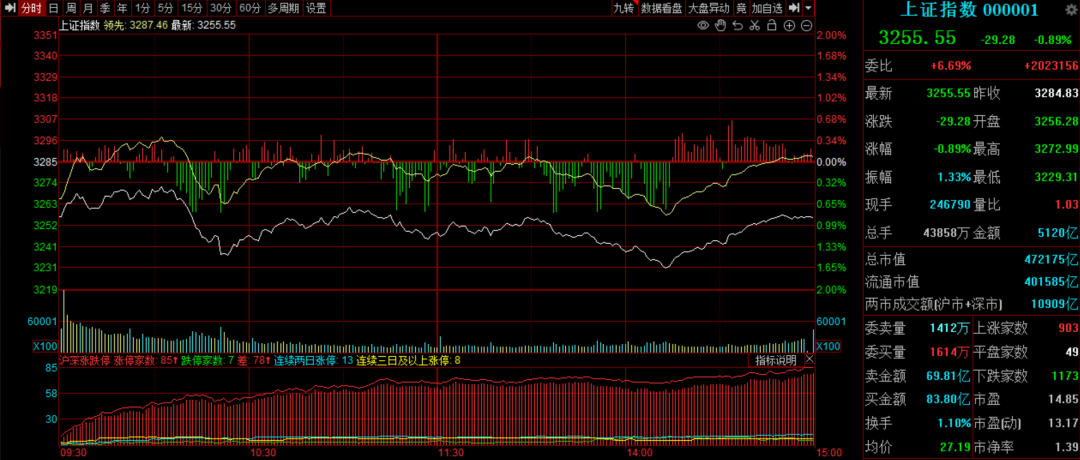Switch to the 周 weekly chart tab
The height and width of the screenshot is (460, 1080).
point(71,8)
